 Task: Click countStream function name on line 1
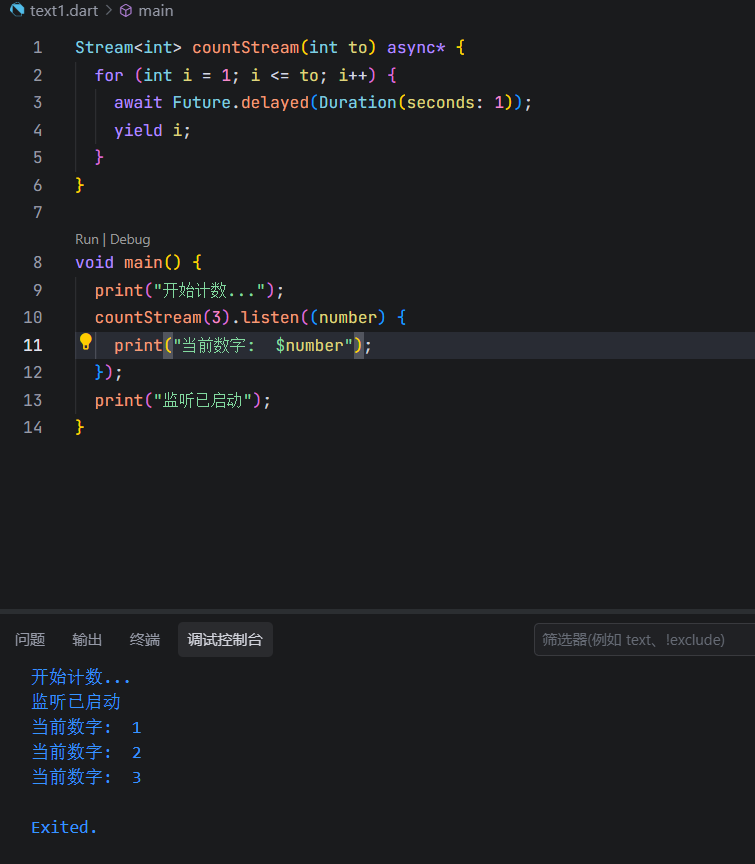click(245, 47)
